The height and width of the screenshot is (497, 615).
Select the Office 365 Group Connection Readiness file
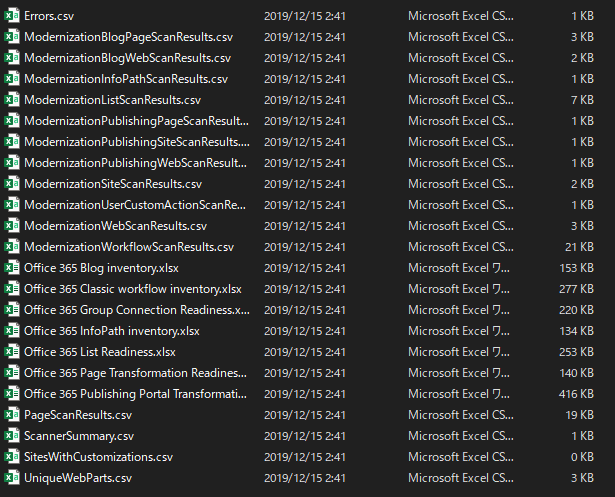[137, 309]
